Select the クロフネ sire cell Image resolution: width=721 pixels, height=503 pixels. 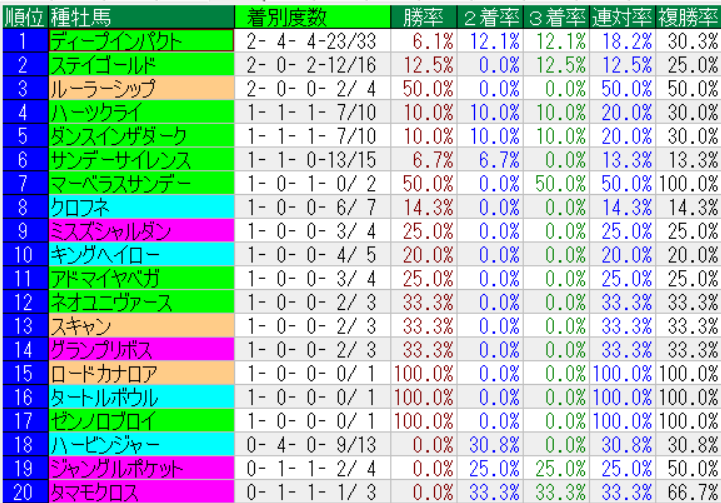(141, 207)
